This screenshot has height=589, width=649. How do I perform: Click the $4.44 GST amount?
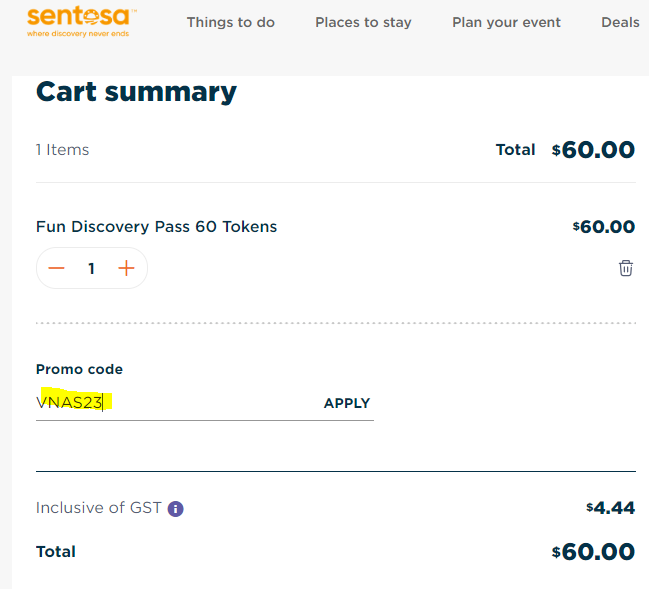coord(610,508)
